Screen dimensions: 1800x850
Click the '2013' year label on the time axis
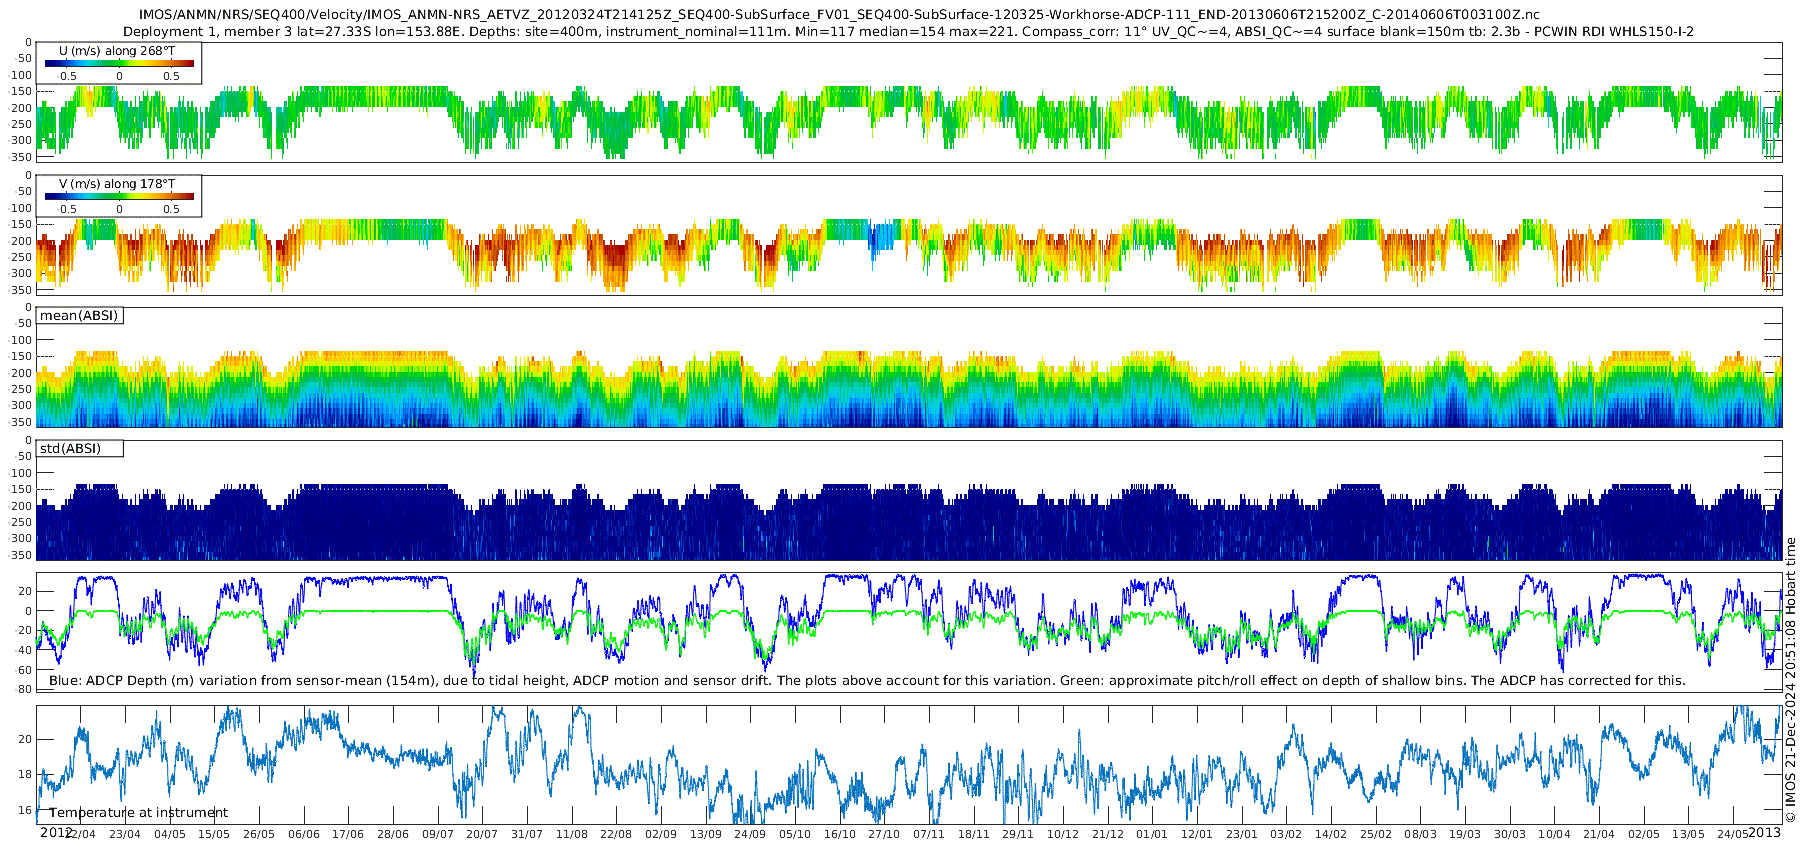click(1764, 832)
